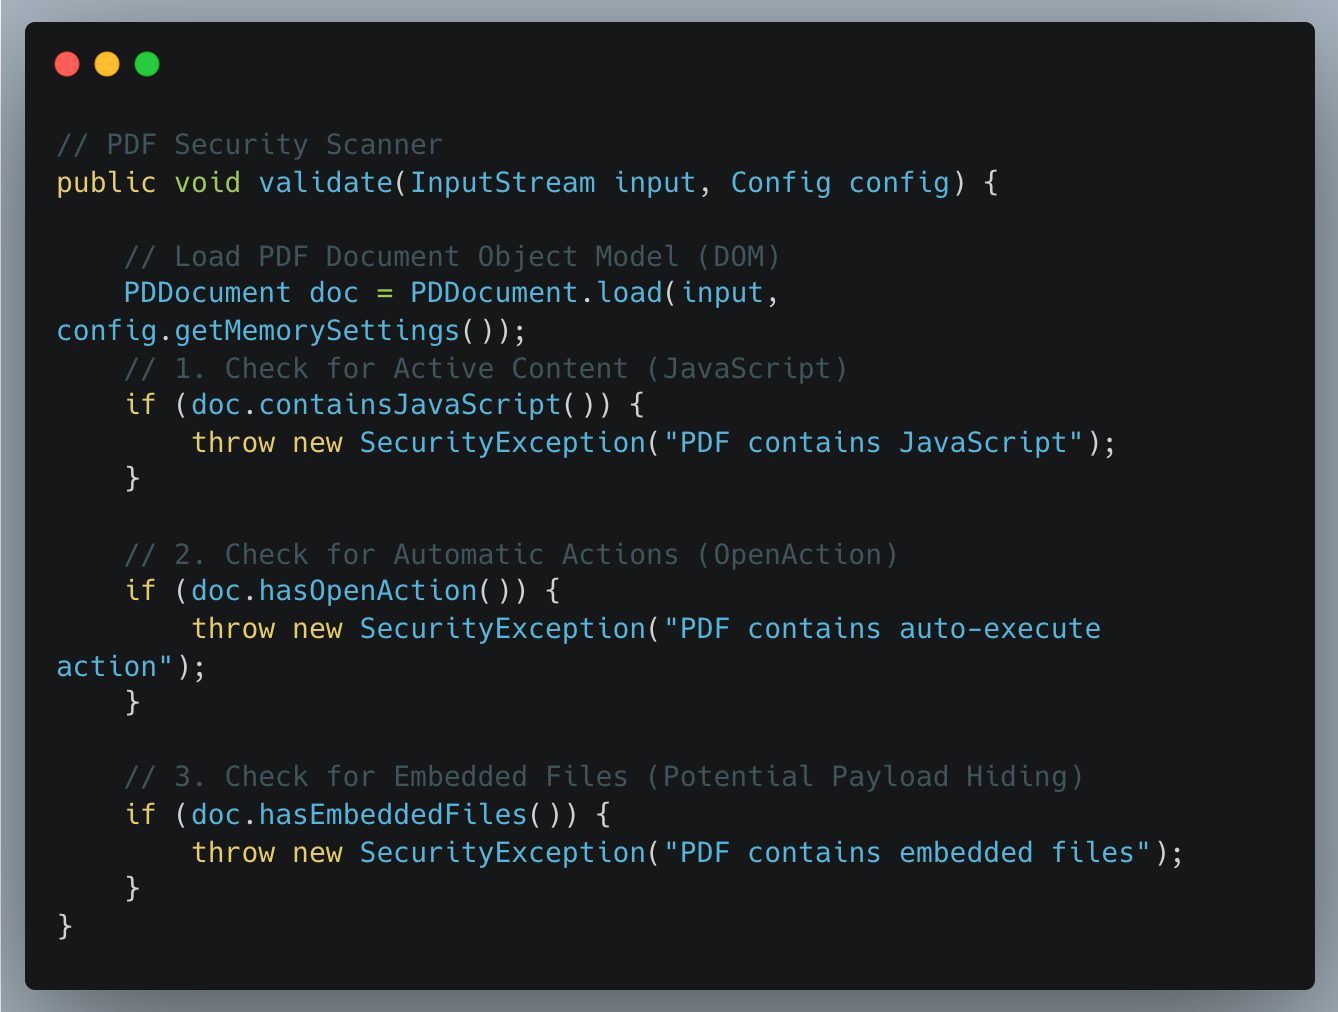Click the yellow minimize window button
The height and width of the screenshot is (1012, 1338).
pyautogui.click(x=107, y=64)
